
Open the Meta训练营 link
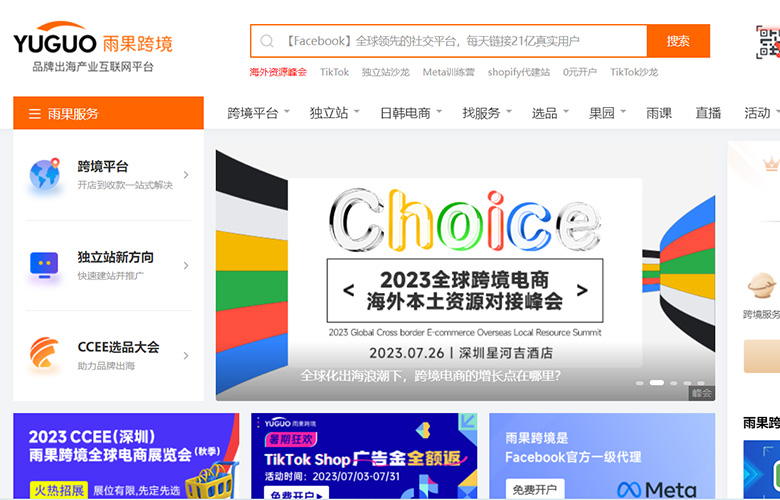click(449, 72)
